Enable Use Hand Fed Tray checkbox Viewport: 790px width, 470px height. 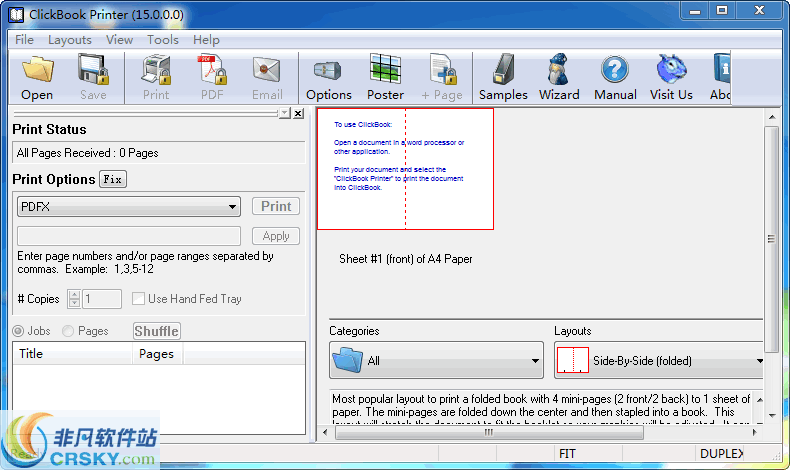[x=138, y=298]
